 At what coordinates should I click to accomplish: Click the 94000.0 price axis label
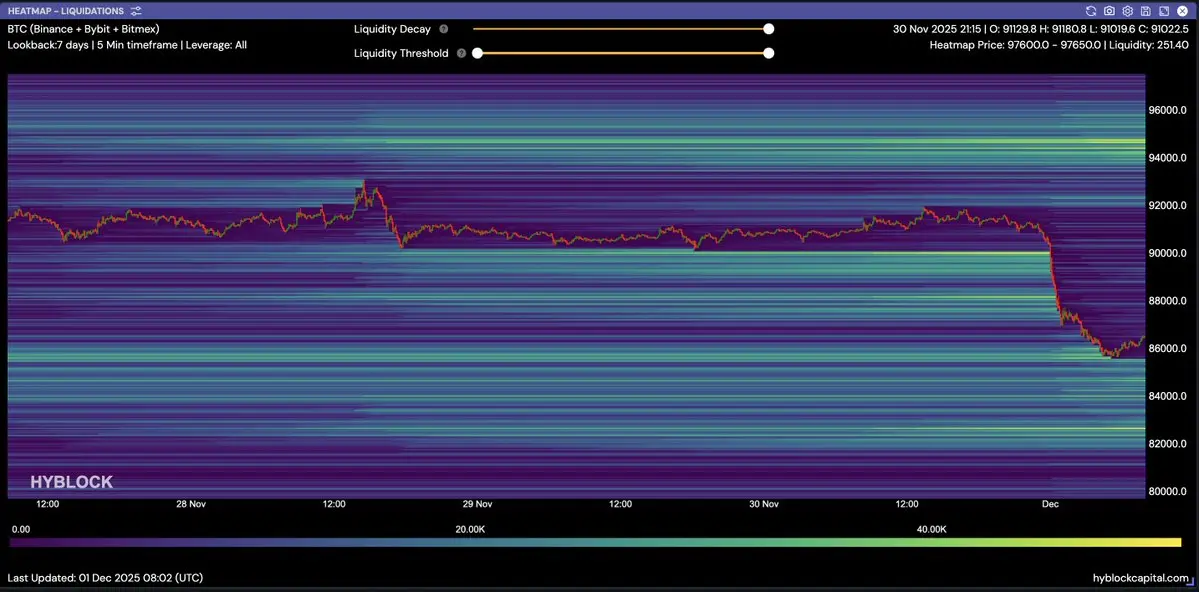[1167, 158]
